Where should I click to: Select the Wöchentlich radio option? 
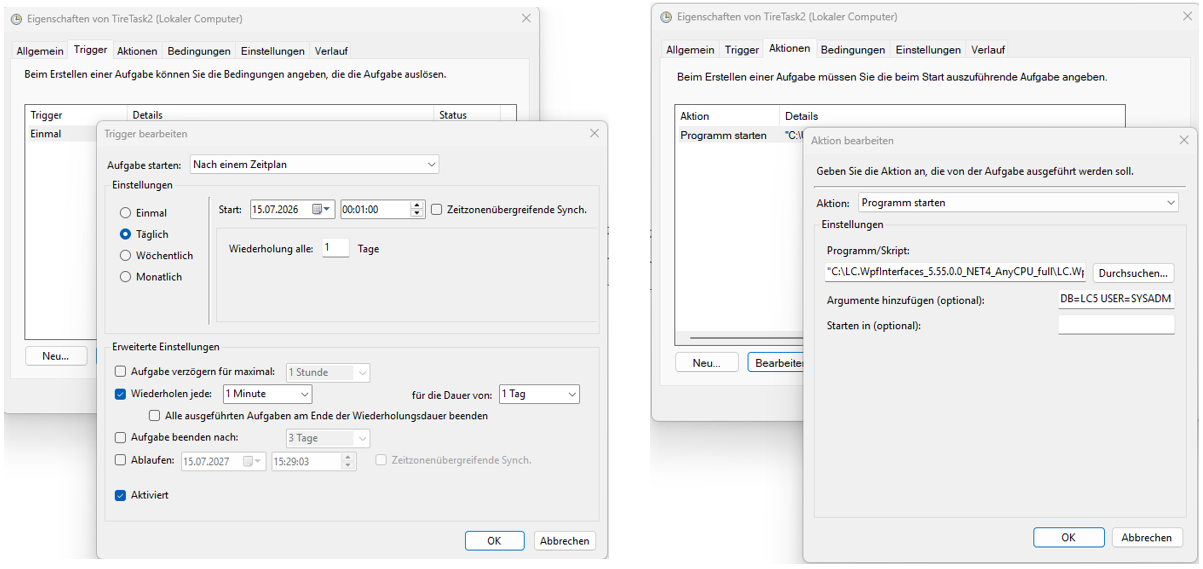point(125,255)
